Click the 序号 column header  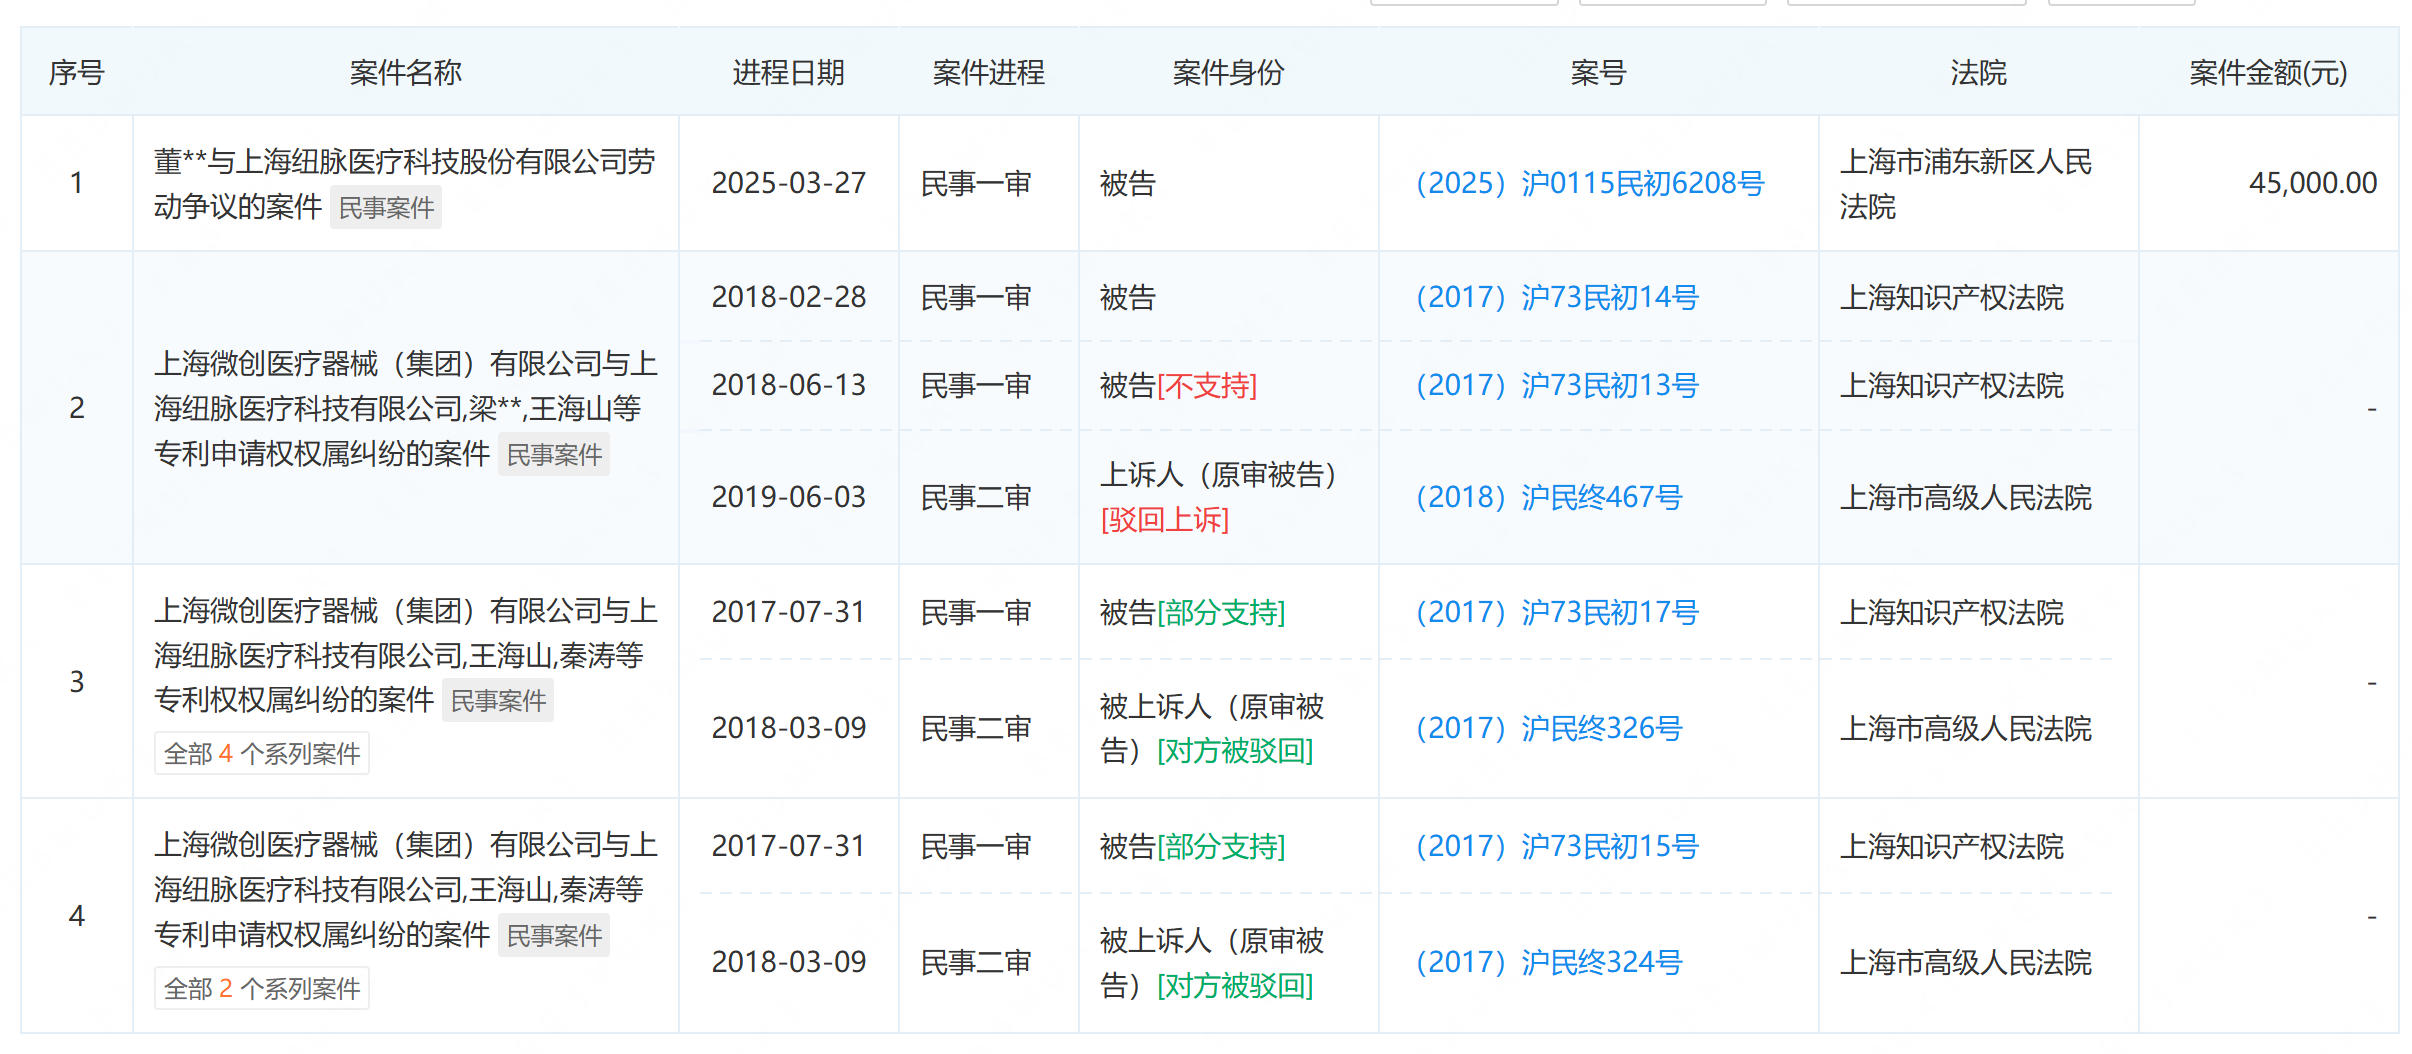76,72
